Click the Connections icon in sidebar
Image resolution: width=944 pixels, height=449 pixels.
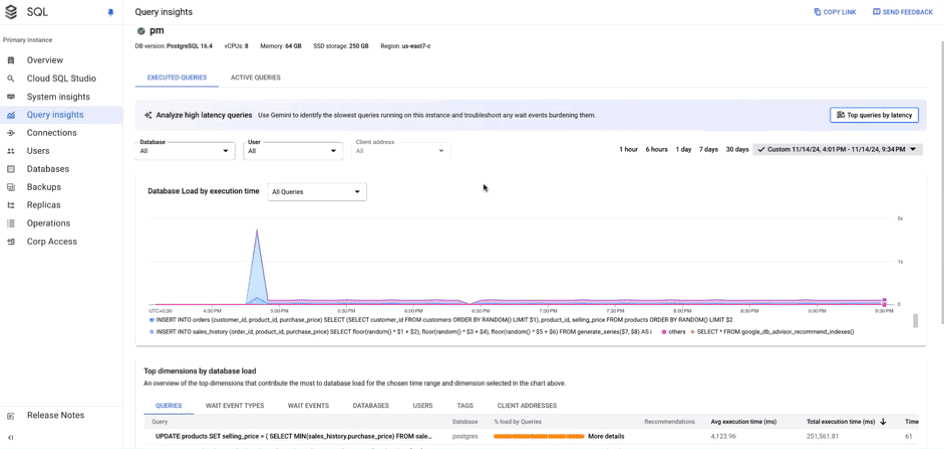point(11,133)
